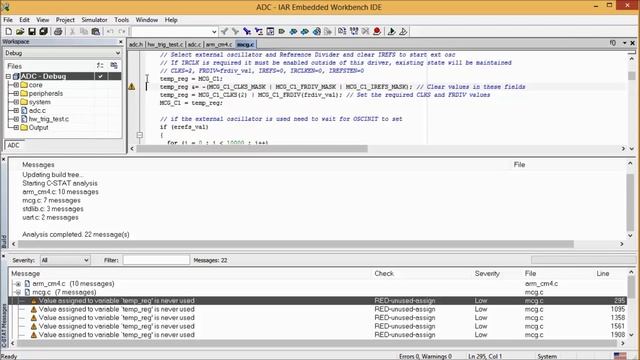Open the Tools menu
Screen dimensions: 640x360
click(121, 20)
